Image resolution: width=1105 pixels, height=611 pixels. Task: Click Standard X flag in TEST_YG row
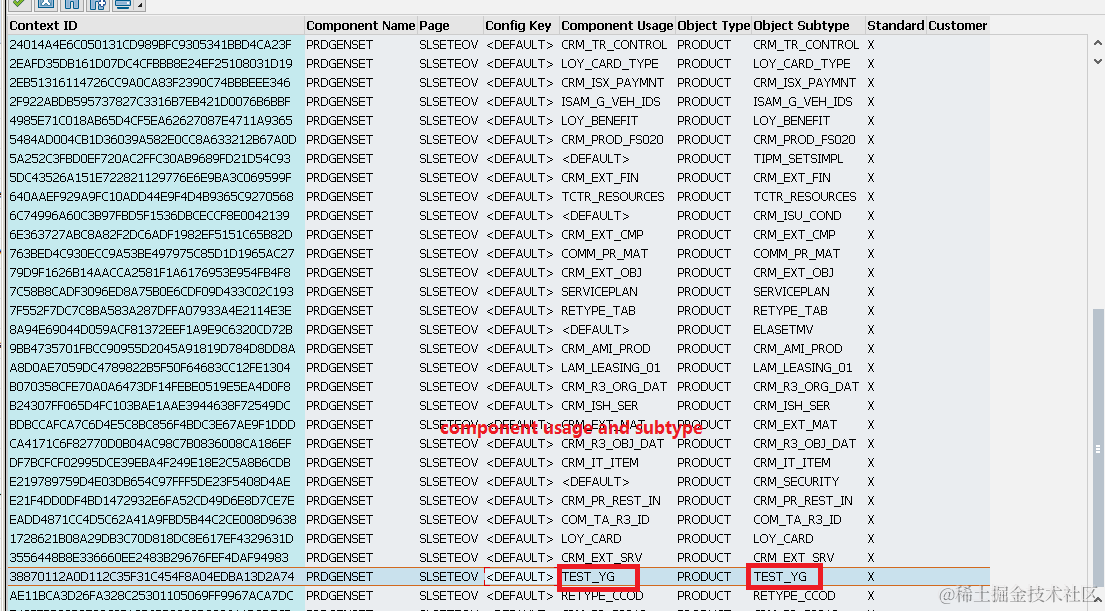tap(871, 576)
